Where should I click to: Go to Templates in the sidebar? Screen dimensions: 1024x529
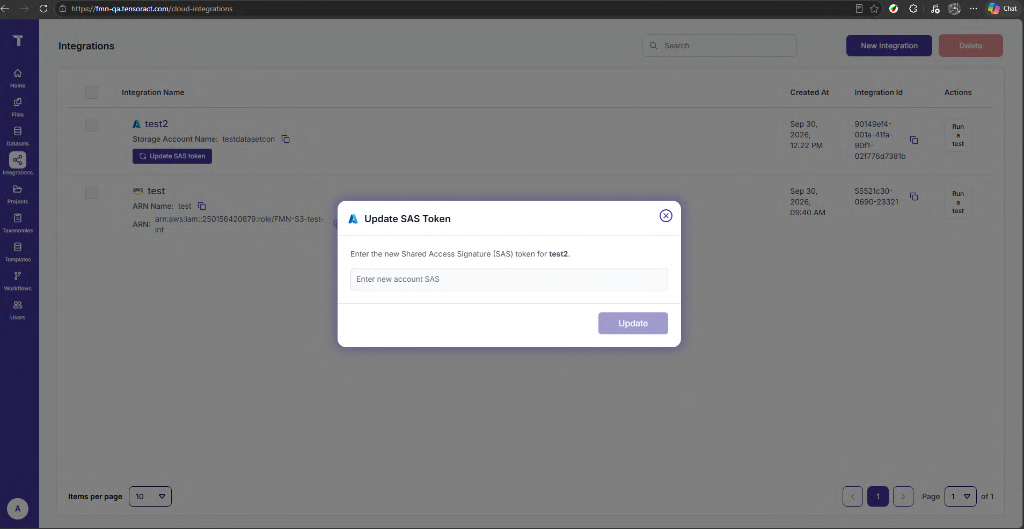(x=18, y=251)
